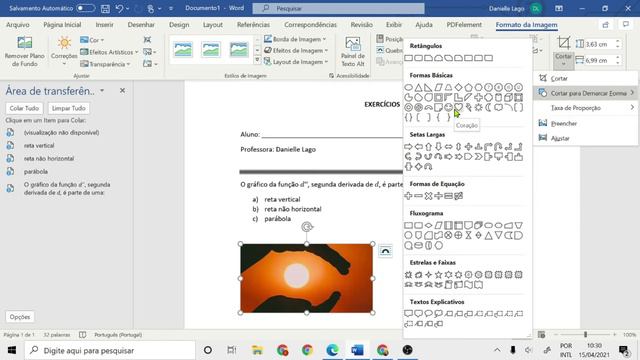640x360 pixels.
Task: Select the right arrow in Setas Largas
Action: coord(409,147)
